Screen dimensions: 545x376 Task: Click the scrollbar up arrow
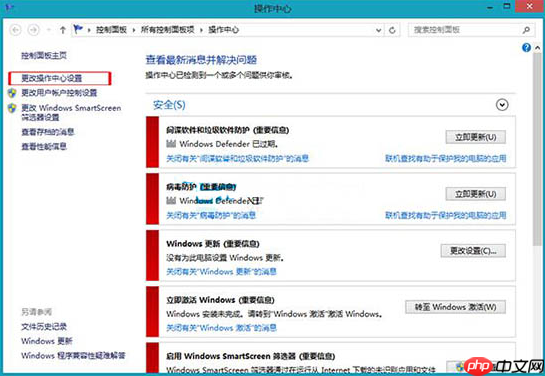[537, 48]
